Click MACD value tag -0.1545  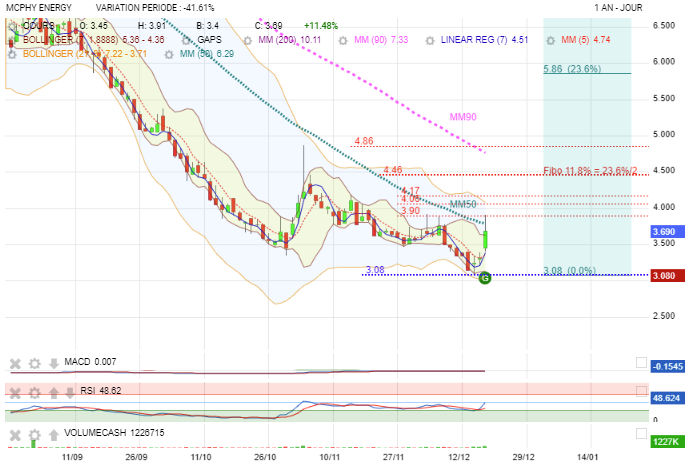point(667,366)
